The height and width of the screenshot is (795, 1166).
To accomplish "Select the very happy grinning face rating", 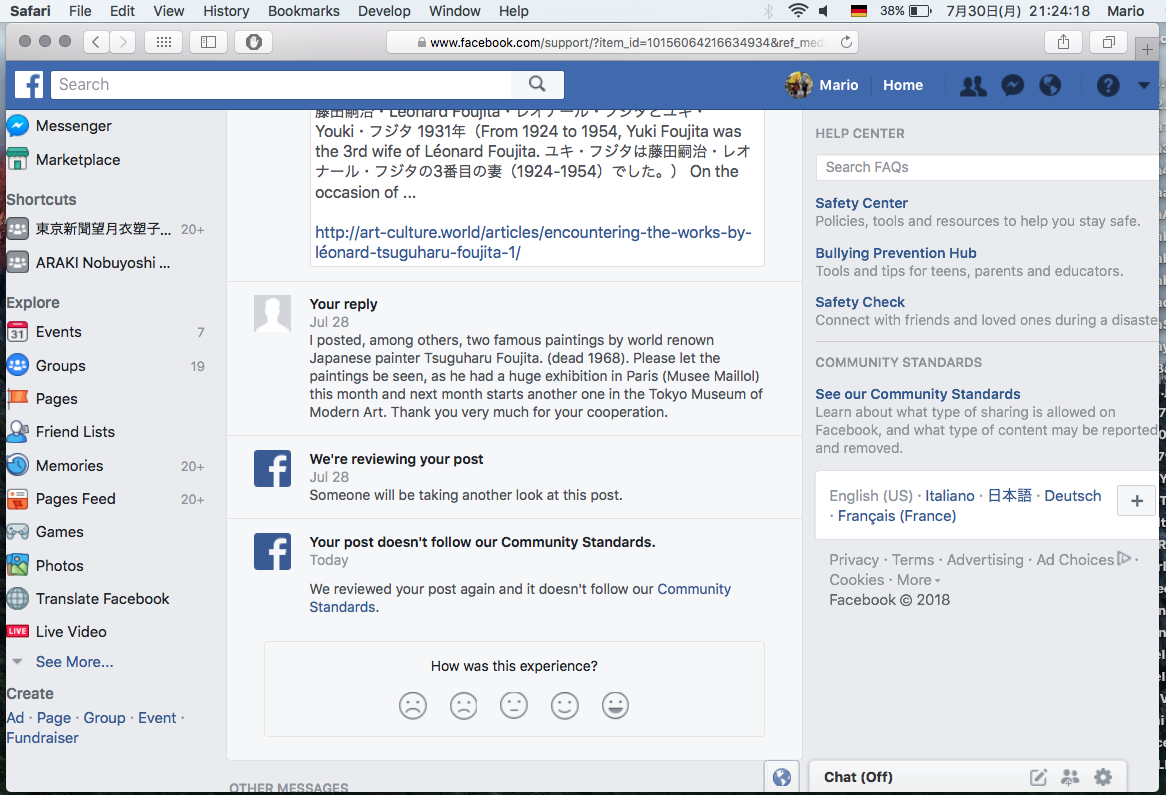I will (x=615, y=705).
